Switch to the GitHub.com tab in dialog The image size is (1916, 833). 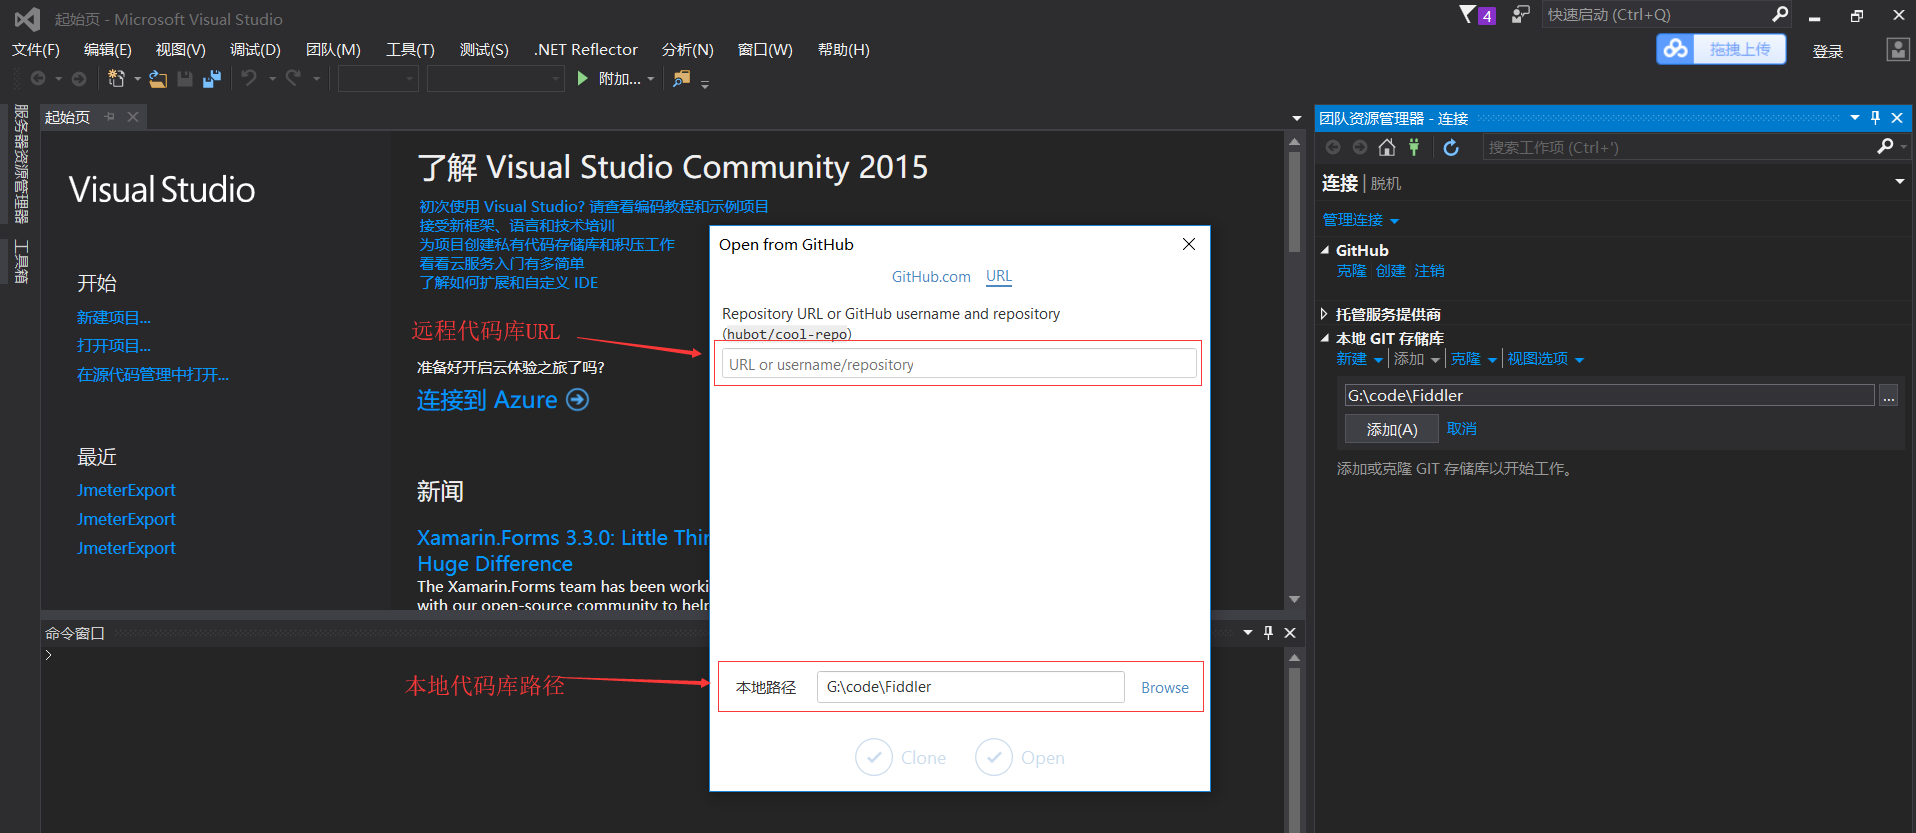coord(931,277)
